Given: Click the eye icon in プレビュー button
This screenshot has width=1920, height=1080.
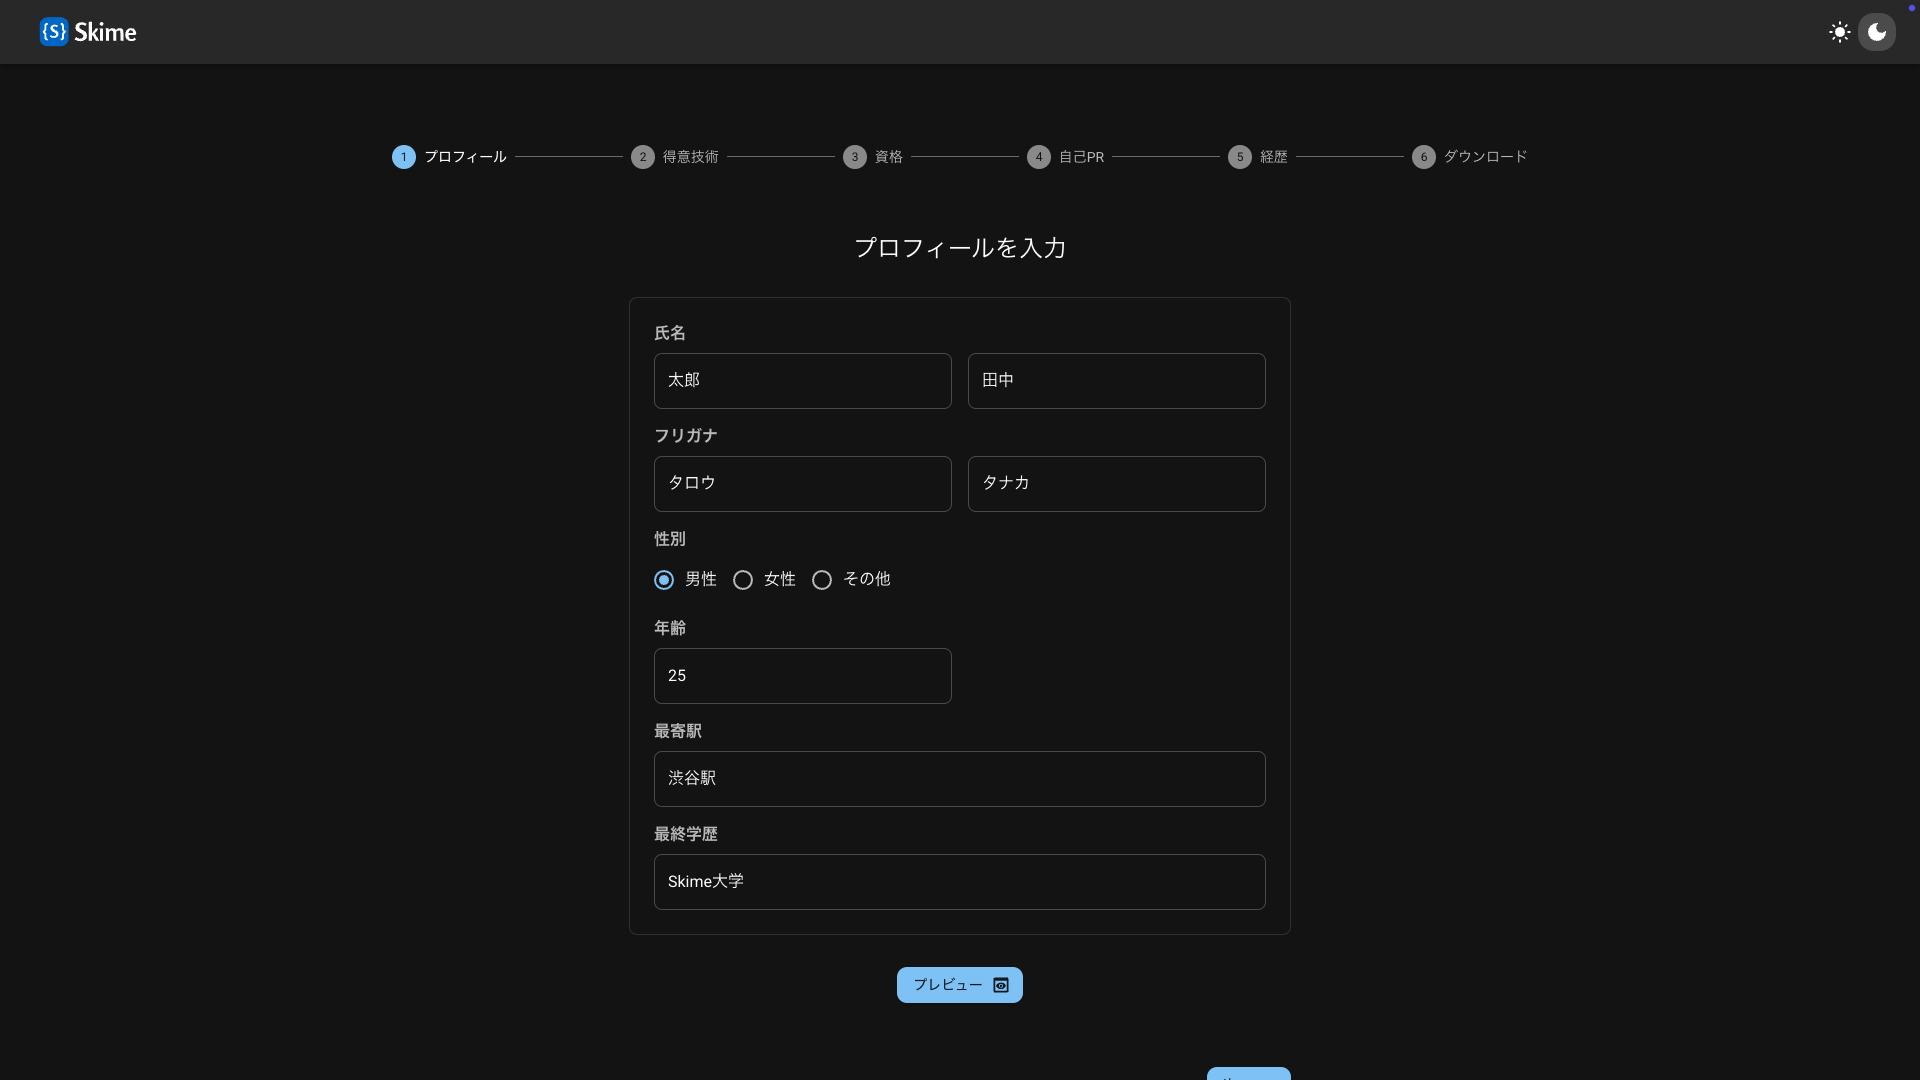Looking at the screenshot, I should [x=1001, y=985].
